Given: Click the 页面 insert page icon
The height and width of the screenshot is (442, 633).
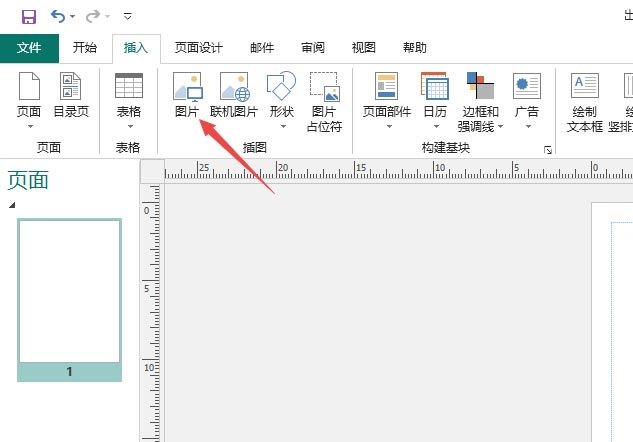Looking at the screenshot, I should pos(29,86).
